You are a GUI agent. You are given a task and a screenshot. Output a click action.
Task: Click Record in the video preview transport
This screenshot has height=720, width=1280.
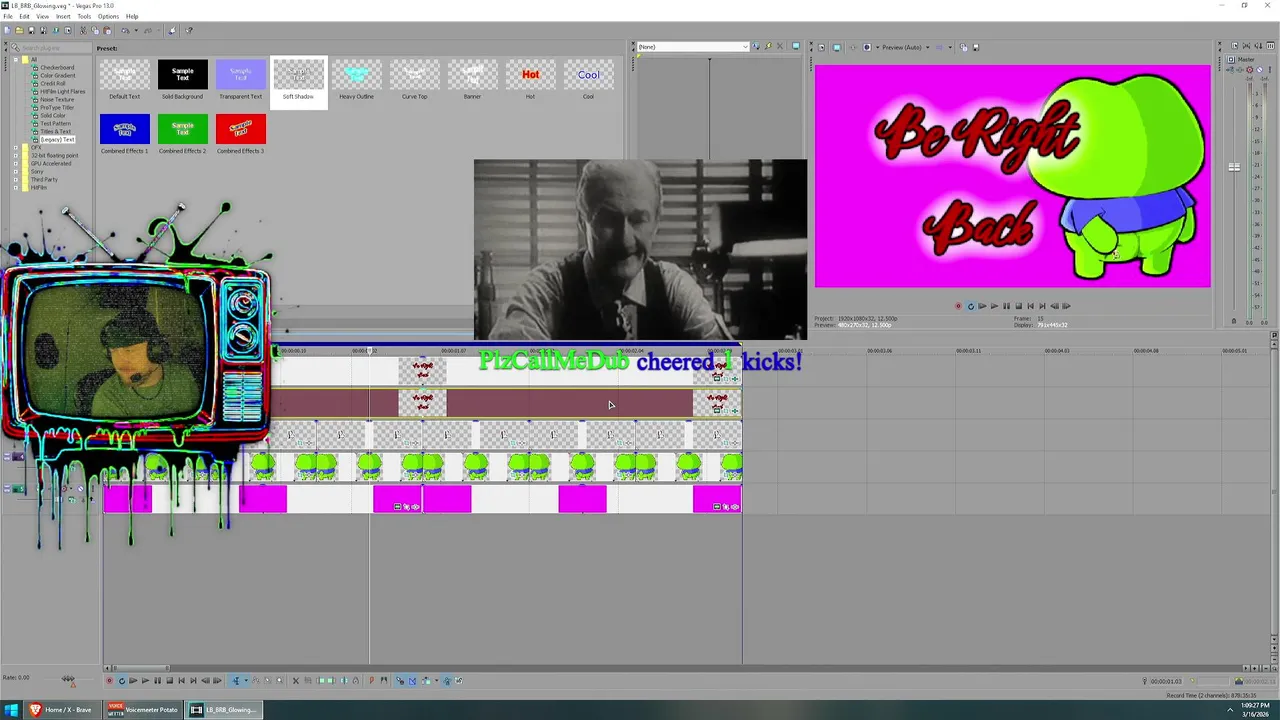point(958,306)
